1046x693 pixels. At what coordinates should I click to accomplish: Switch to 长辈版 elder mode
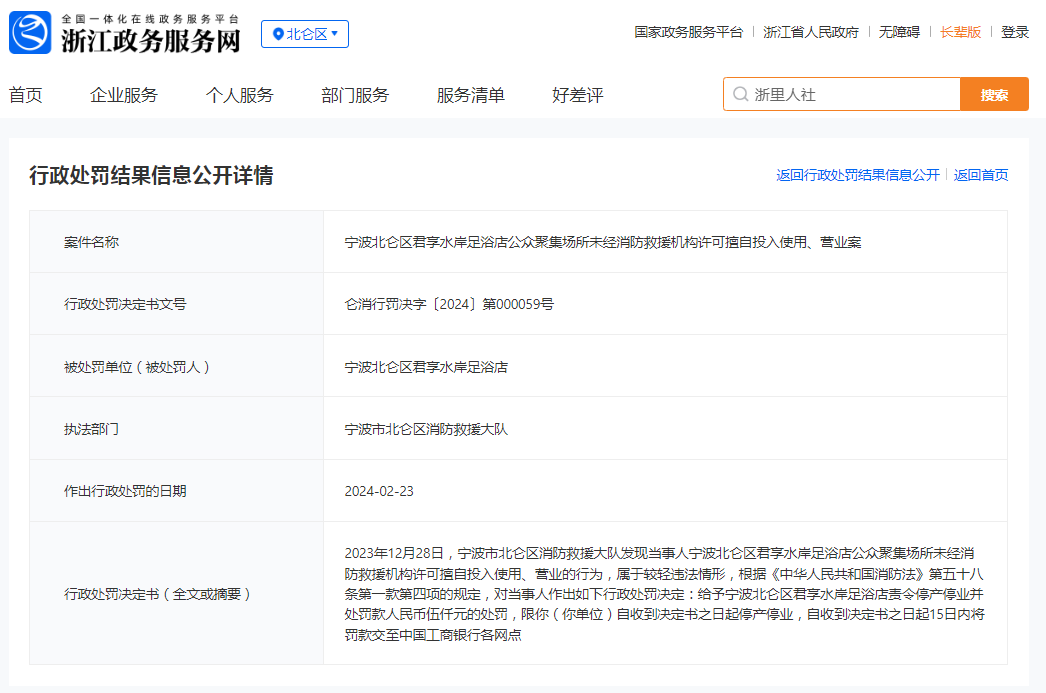tap(961, 32)
